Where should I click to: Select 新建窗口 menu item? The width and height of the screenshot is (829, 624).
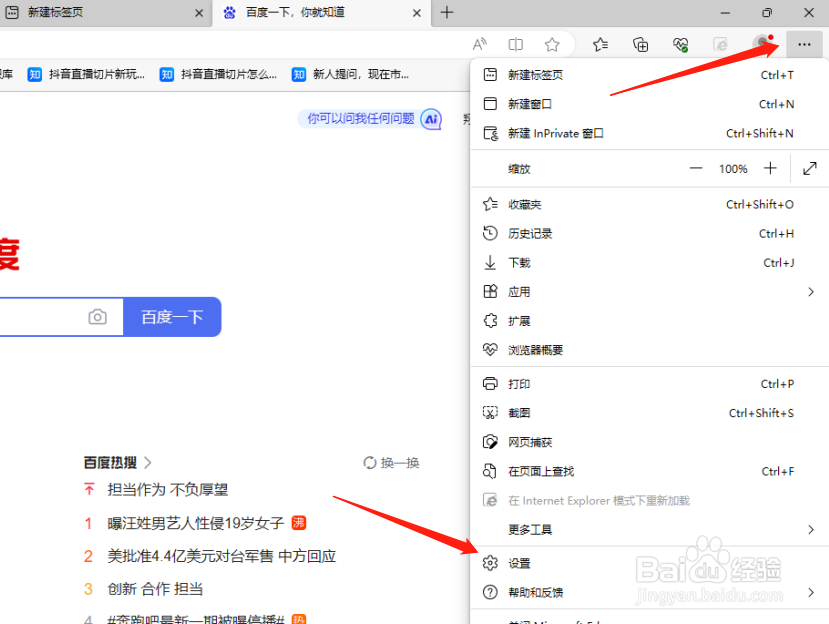tap(649, 104)
